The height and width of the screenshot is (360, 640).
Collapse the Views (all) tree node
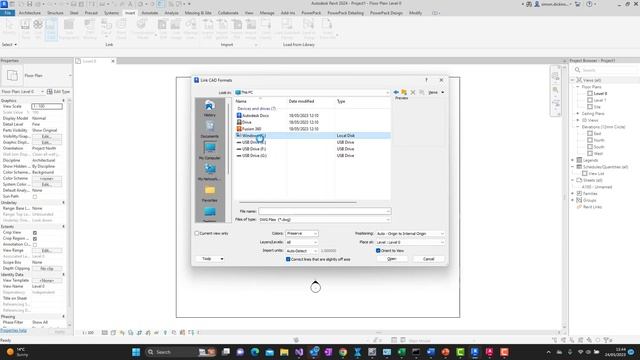pos(573,80)
